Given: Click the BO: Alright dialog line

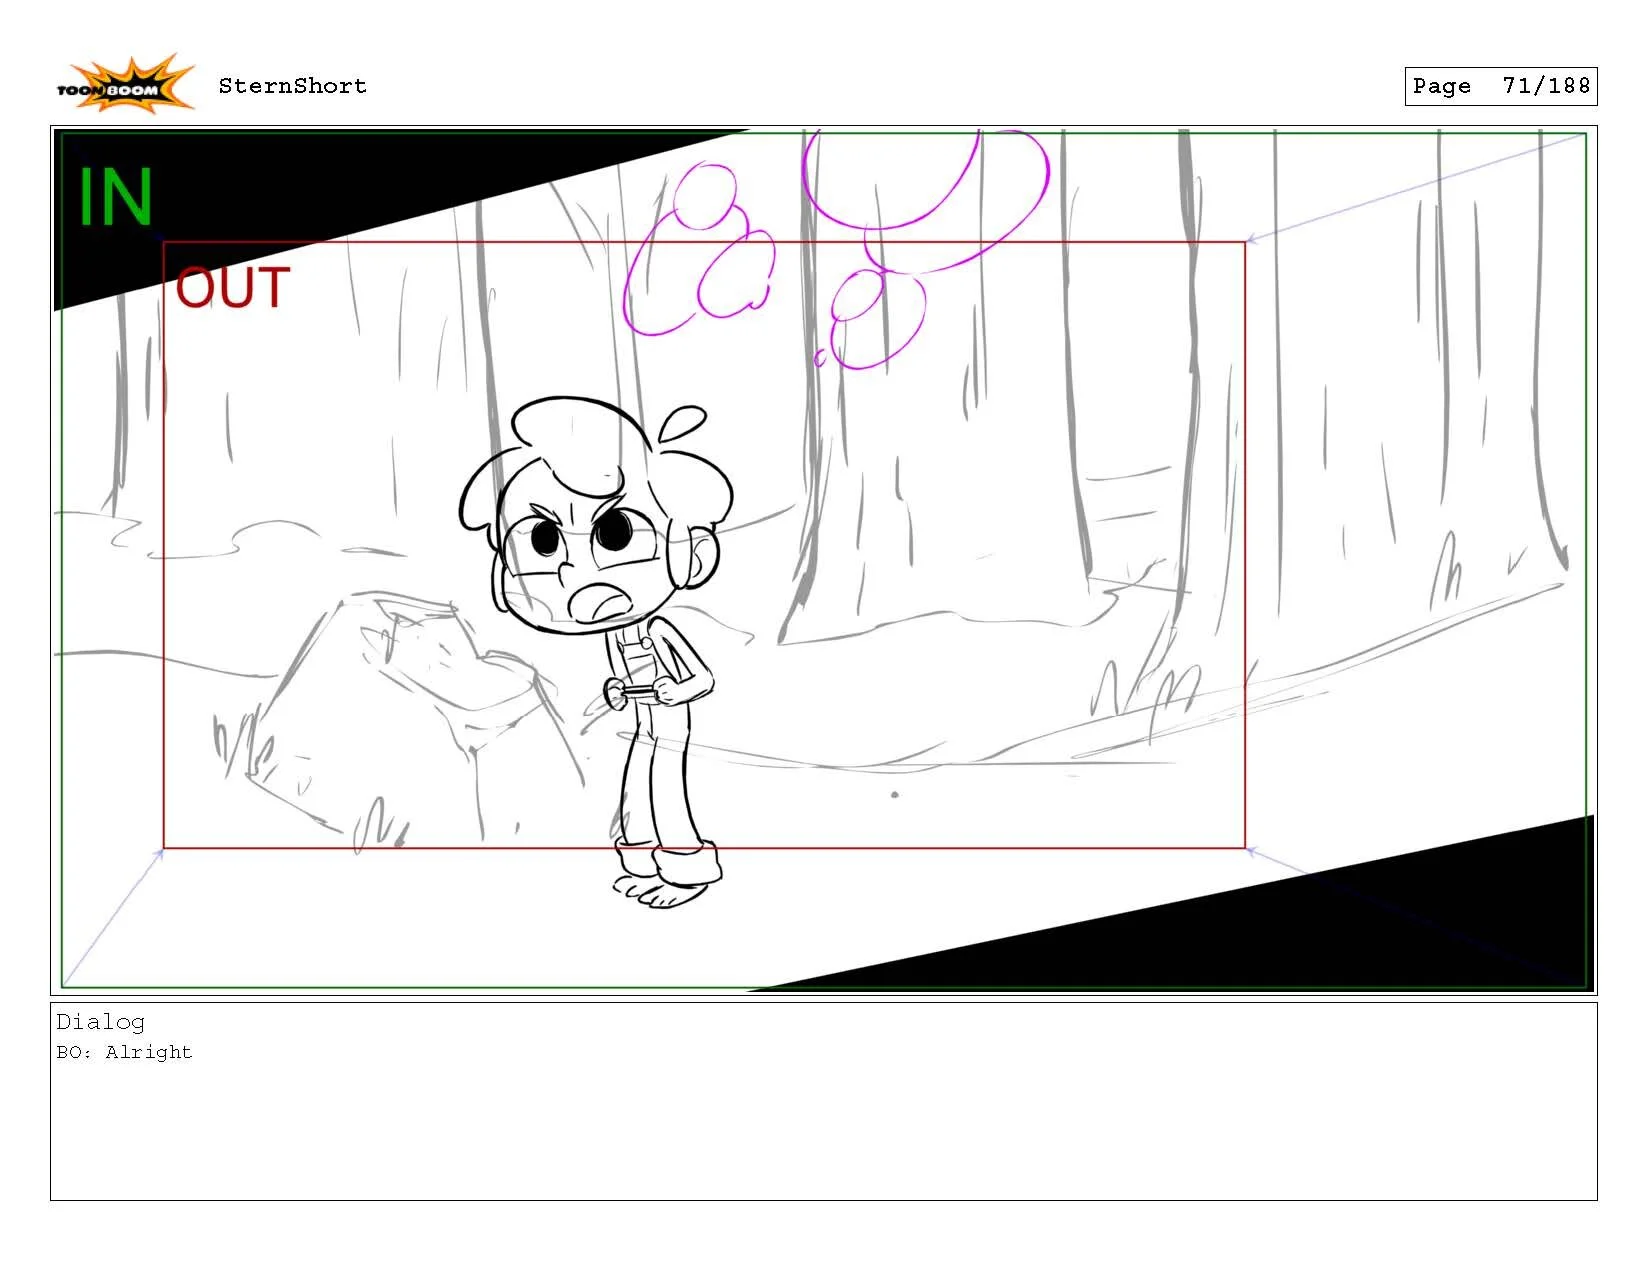Looking at the screenshot, I should pos(125,1051).
